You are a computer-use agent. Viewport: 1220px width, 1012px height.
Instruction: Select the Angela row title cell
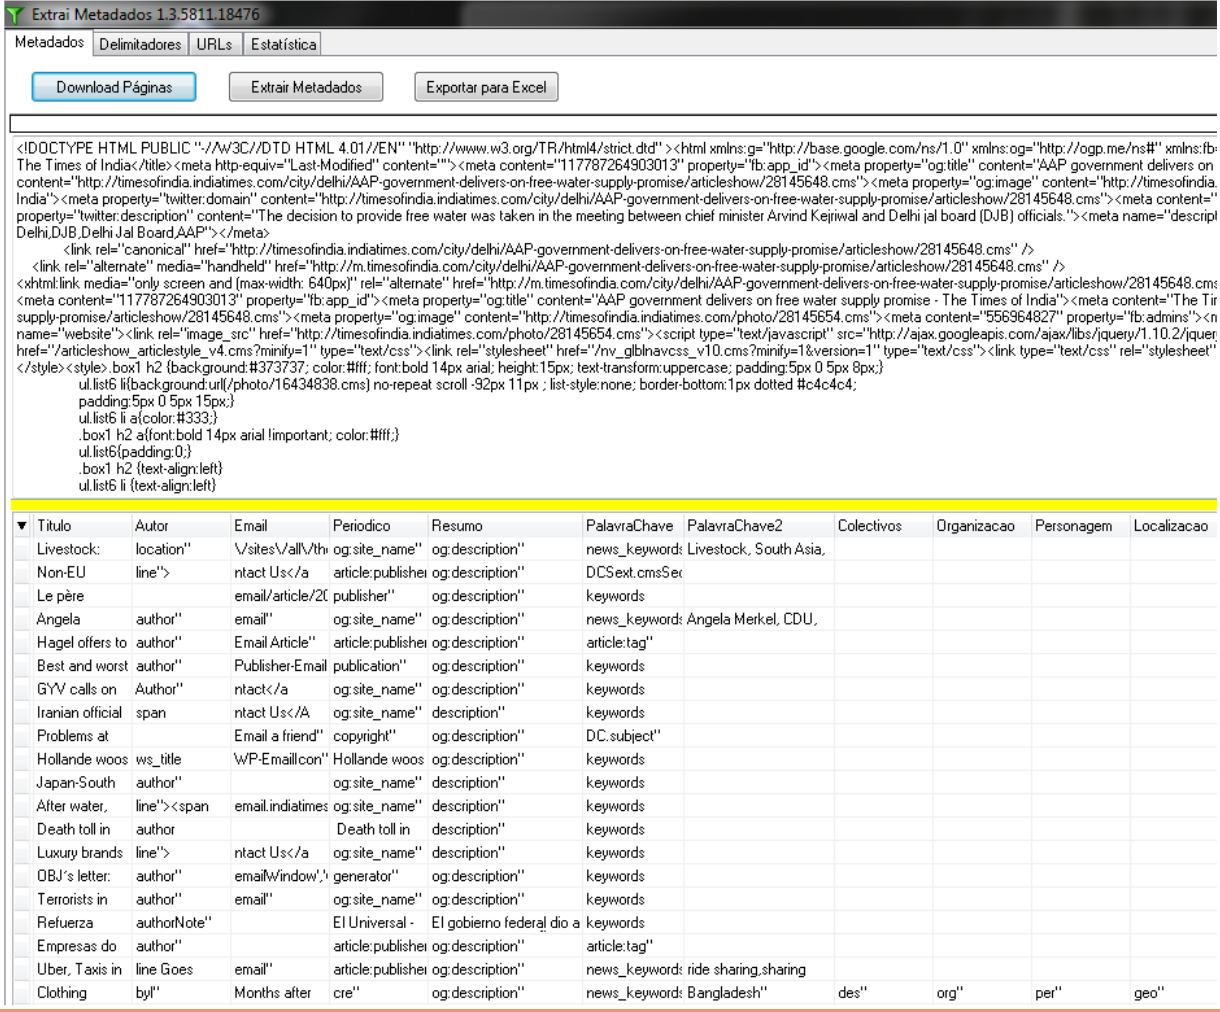(82, 619)
